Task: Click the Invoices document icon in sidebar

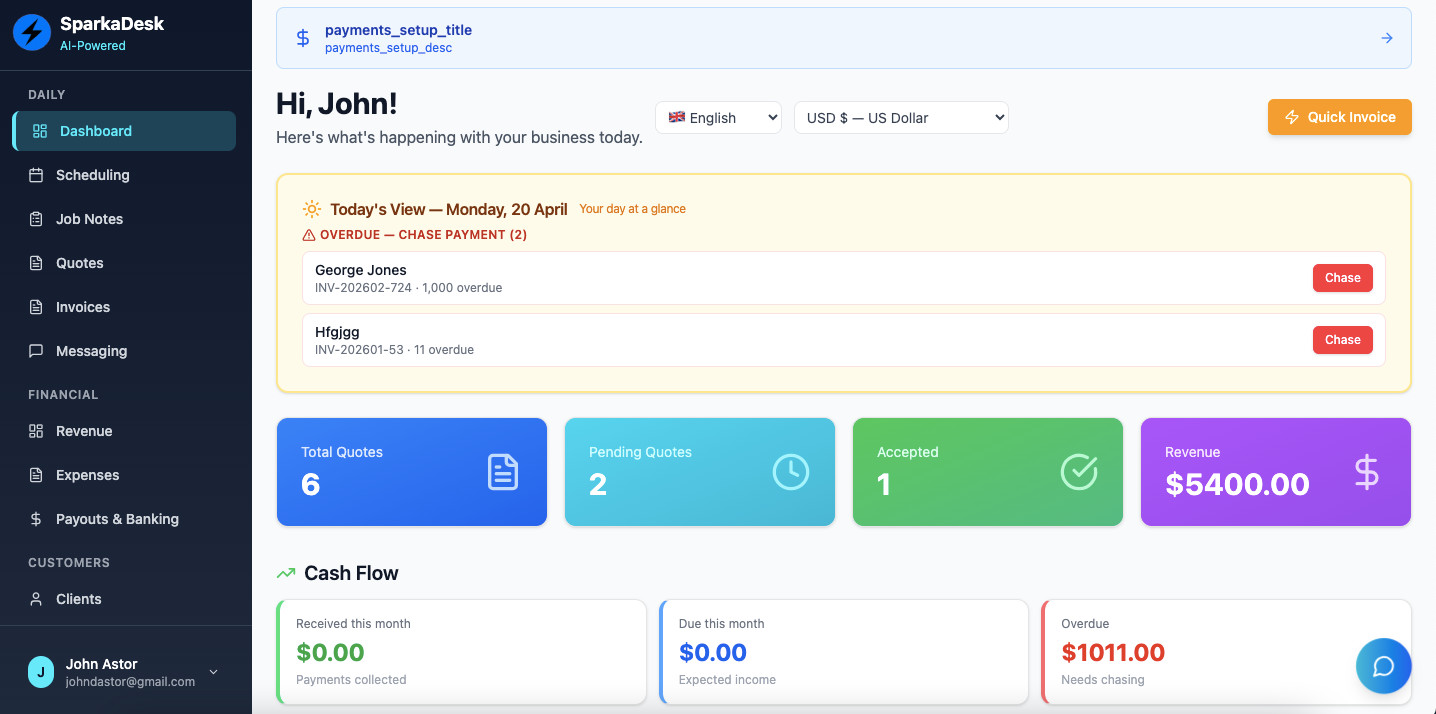Action: click(36, 307)
